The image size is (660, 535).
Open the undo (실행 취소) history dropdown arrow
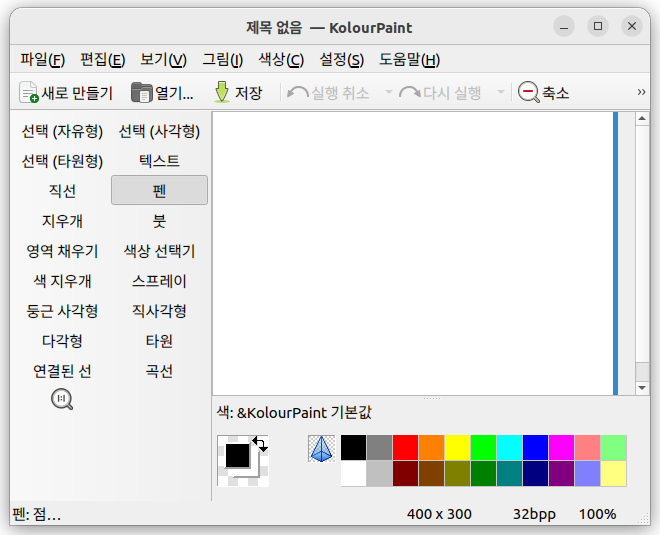[x=389, y=92]
